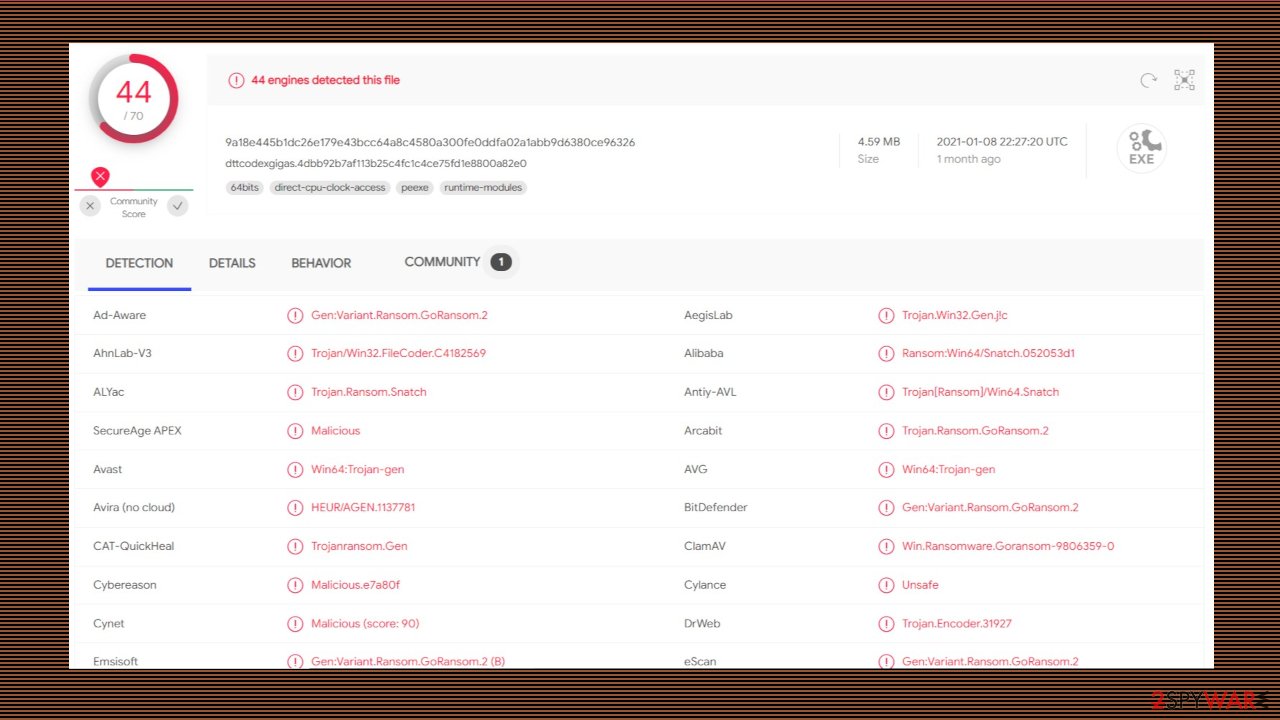Click the BitDefender GoRansom.2 result
This screenshot has width=1280, height=720.
[990, 507]
